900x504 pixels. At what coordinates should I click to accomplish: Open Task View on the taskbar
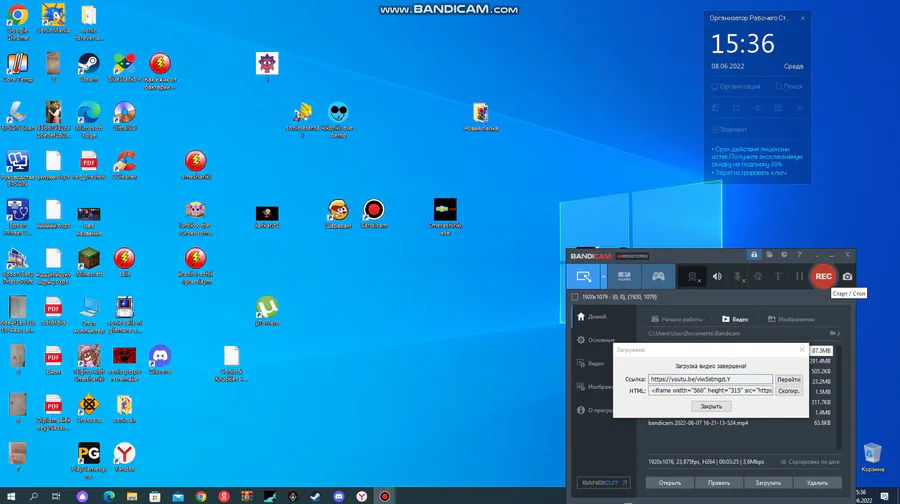[56, 496]
